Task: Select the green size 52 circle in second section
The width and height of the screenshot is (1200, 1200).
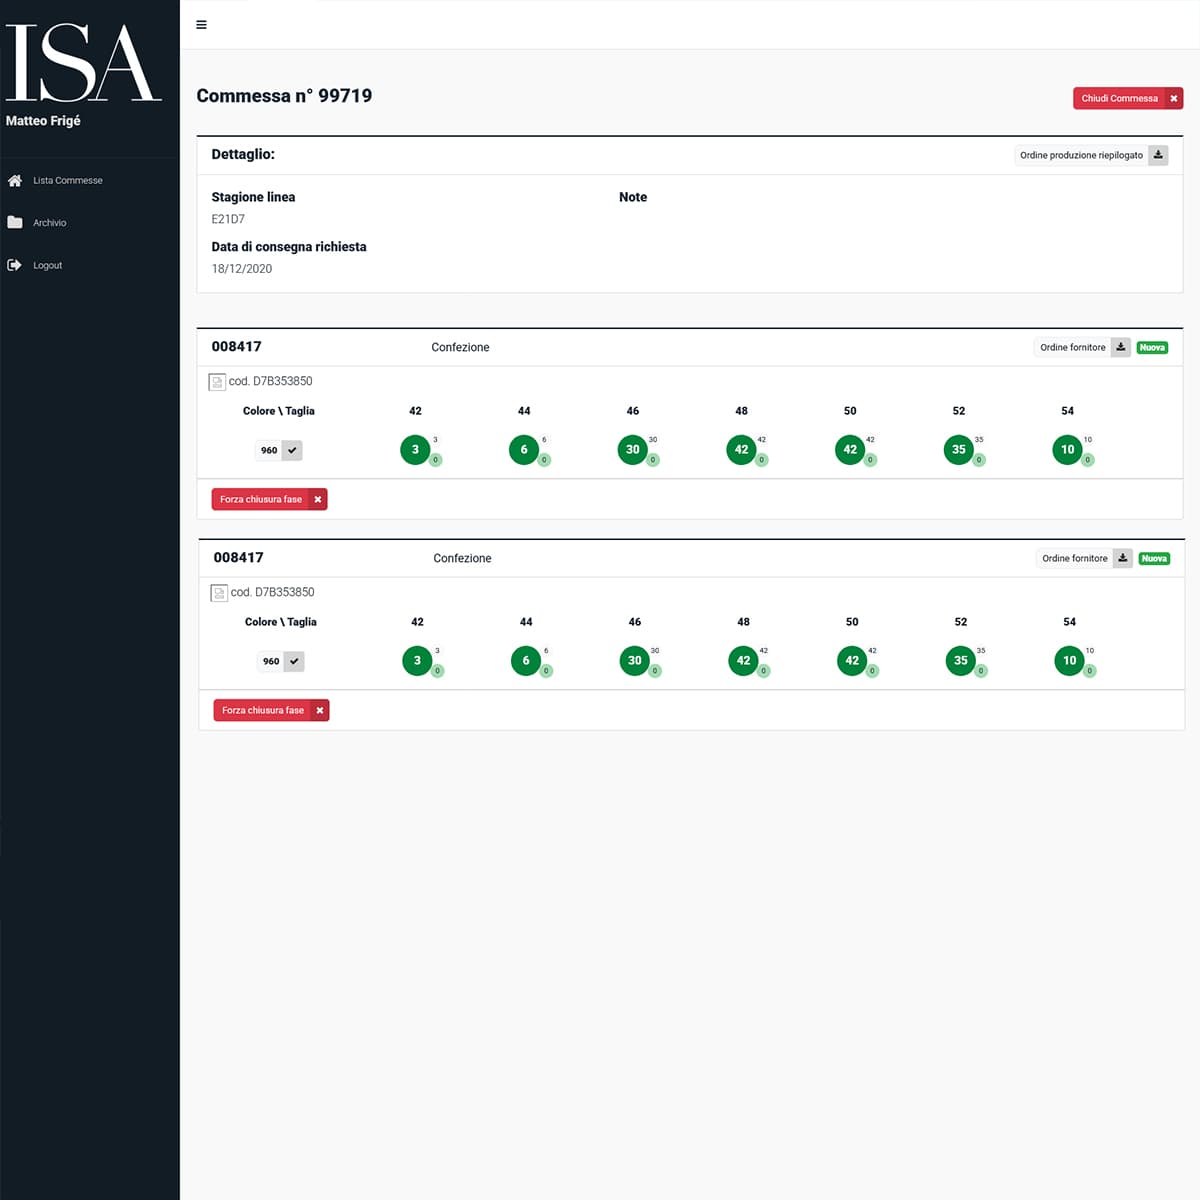Action: coord(960,661)
